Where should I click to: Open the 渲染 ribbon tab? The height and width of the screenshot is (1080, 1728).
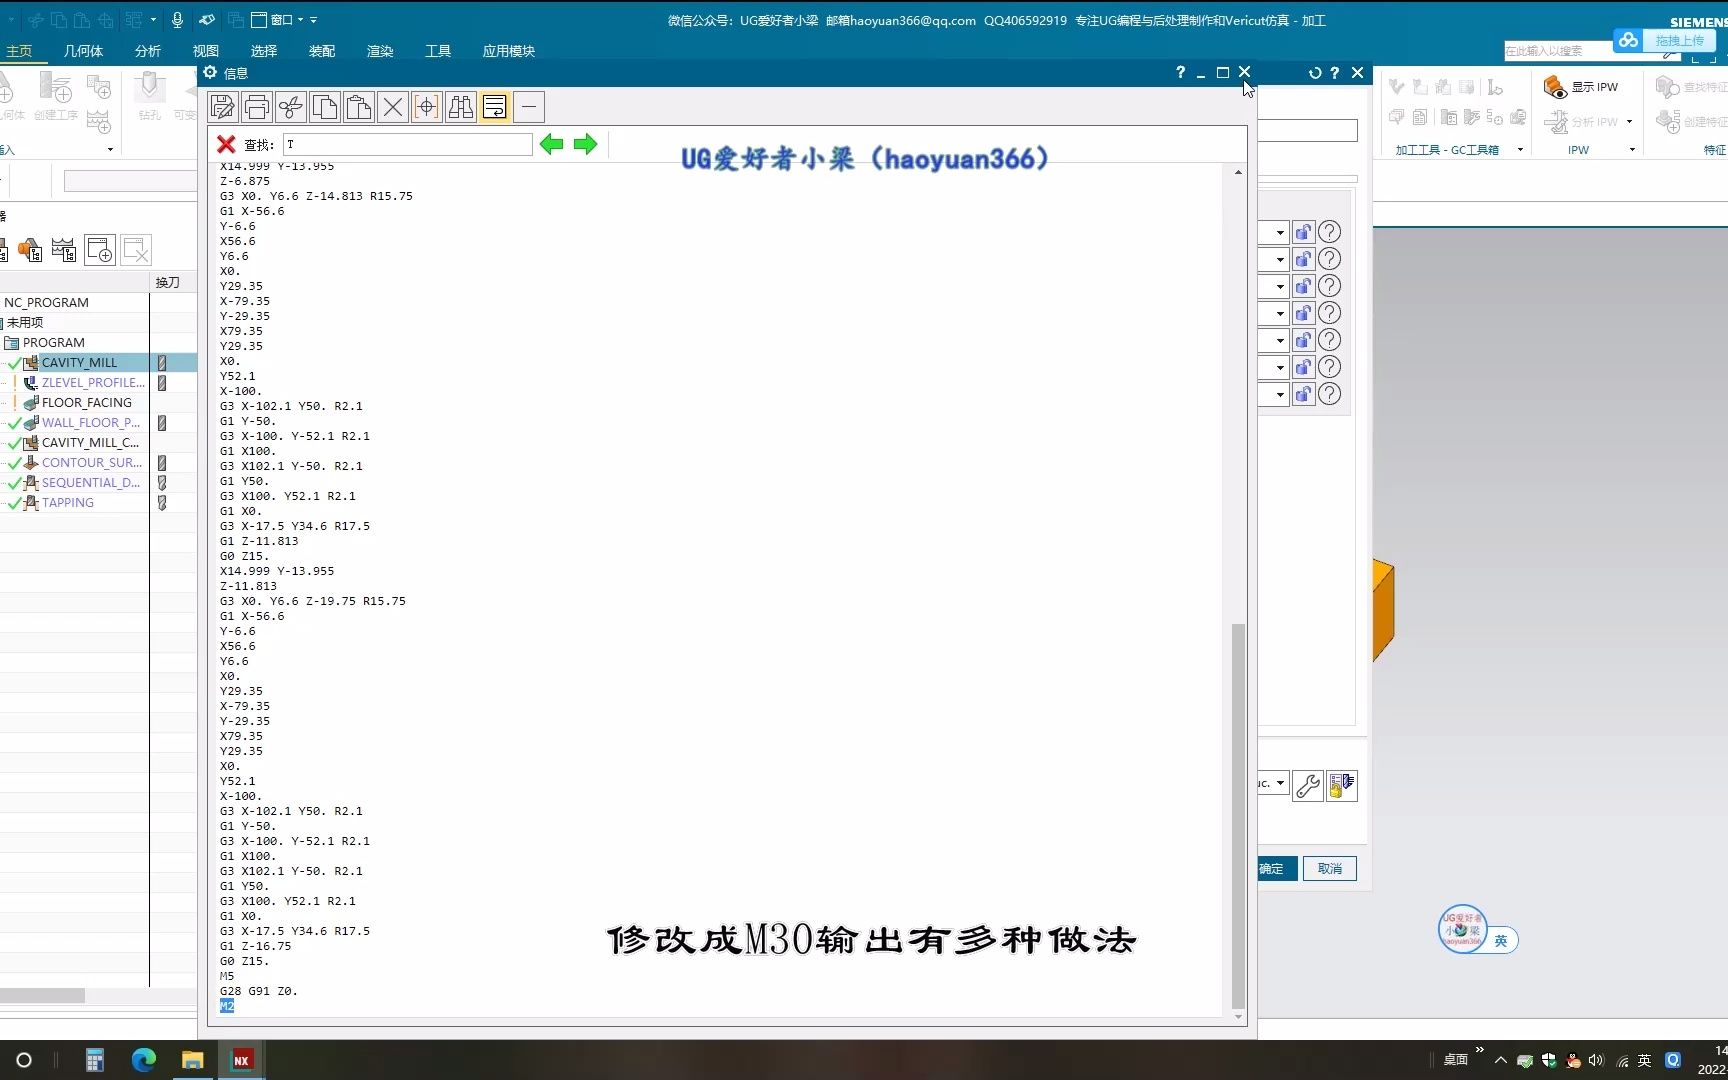(379, 51)
